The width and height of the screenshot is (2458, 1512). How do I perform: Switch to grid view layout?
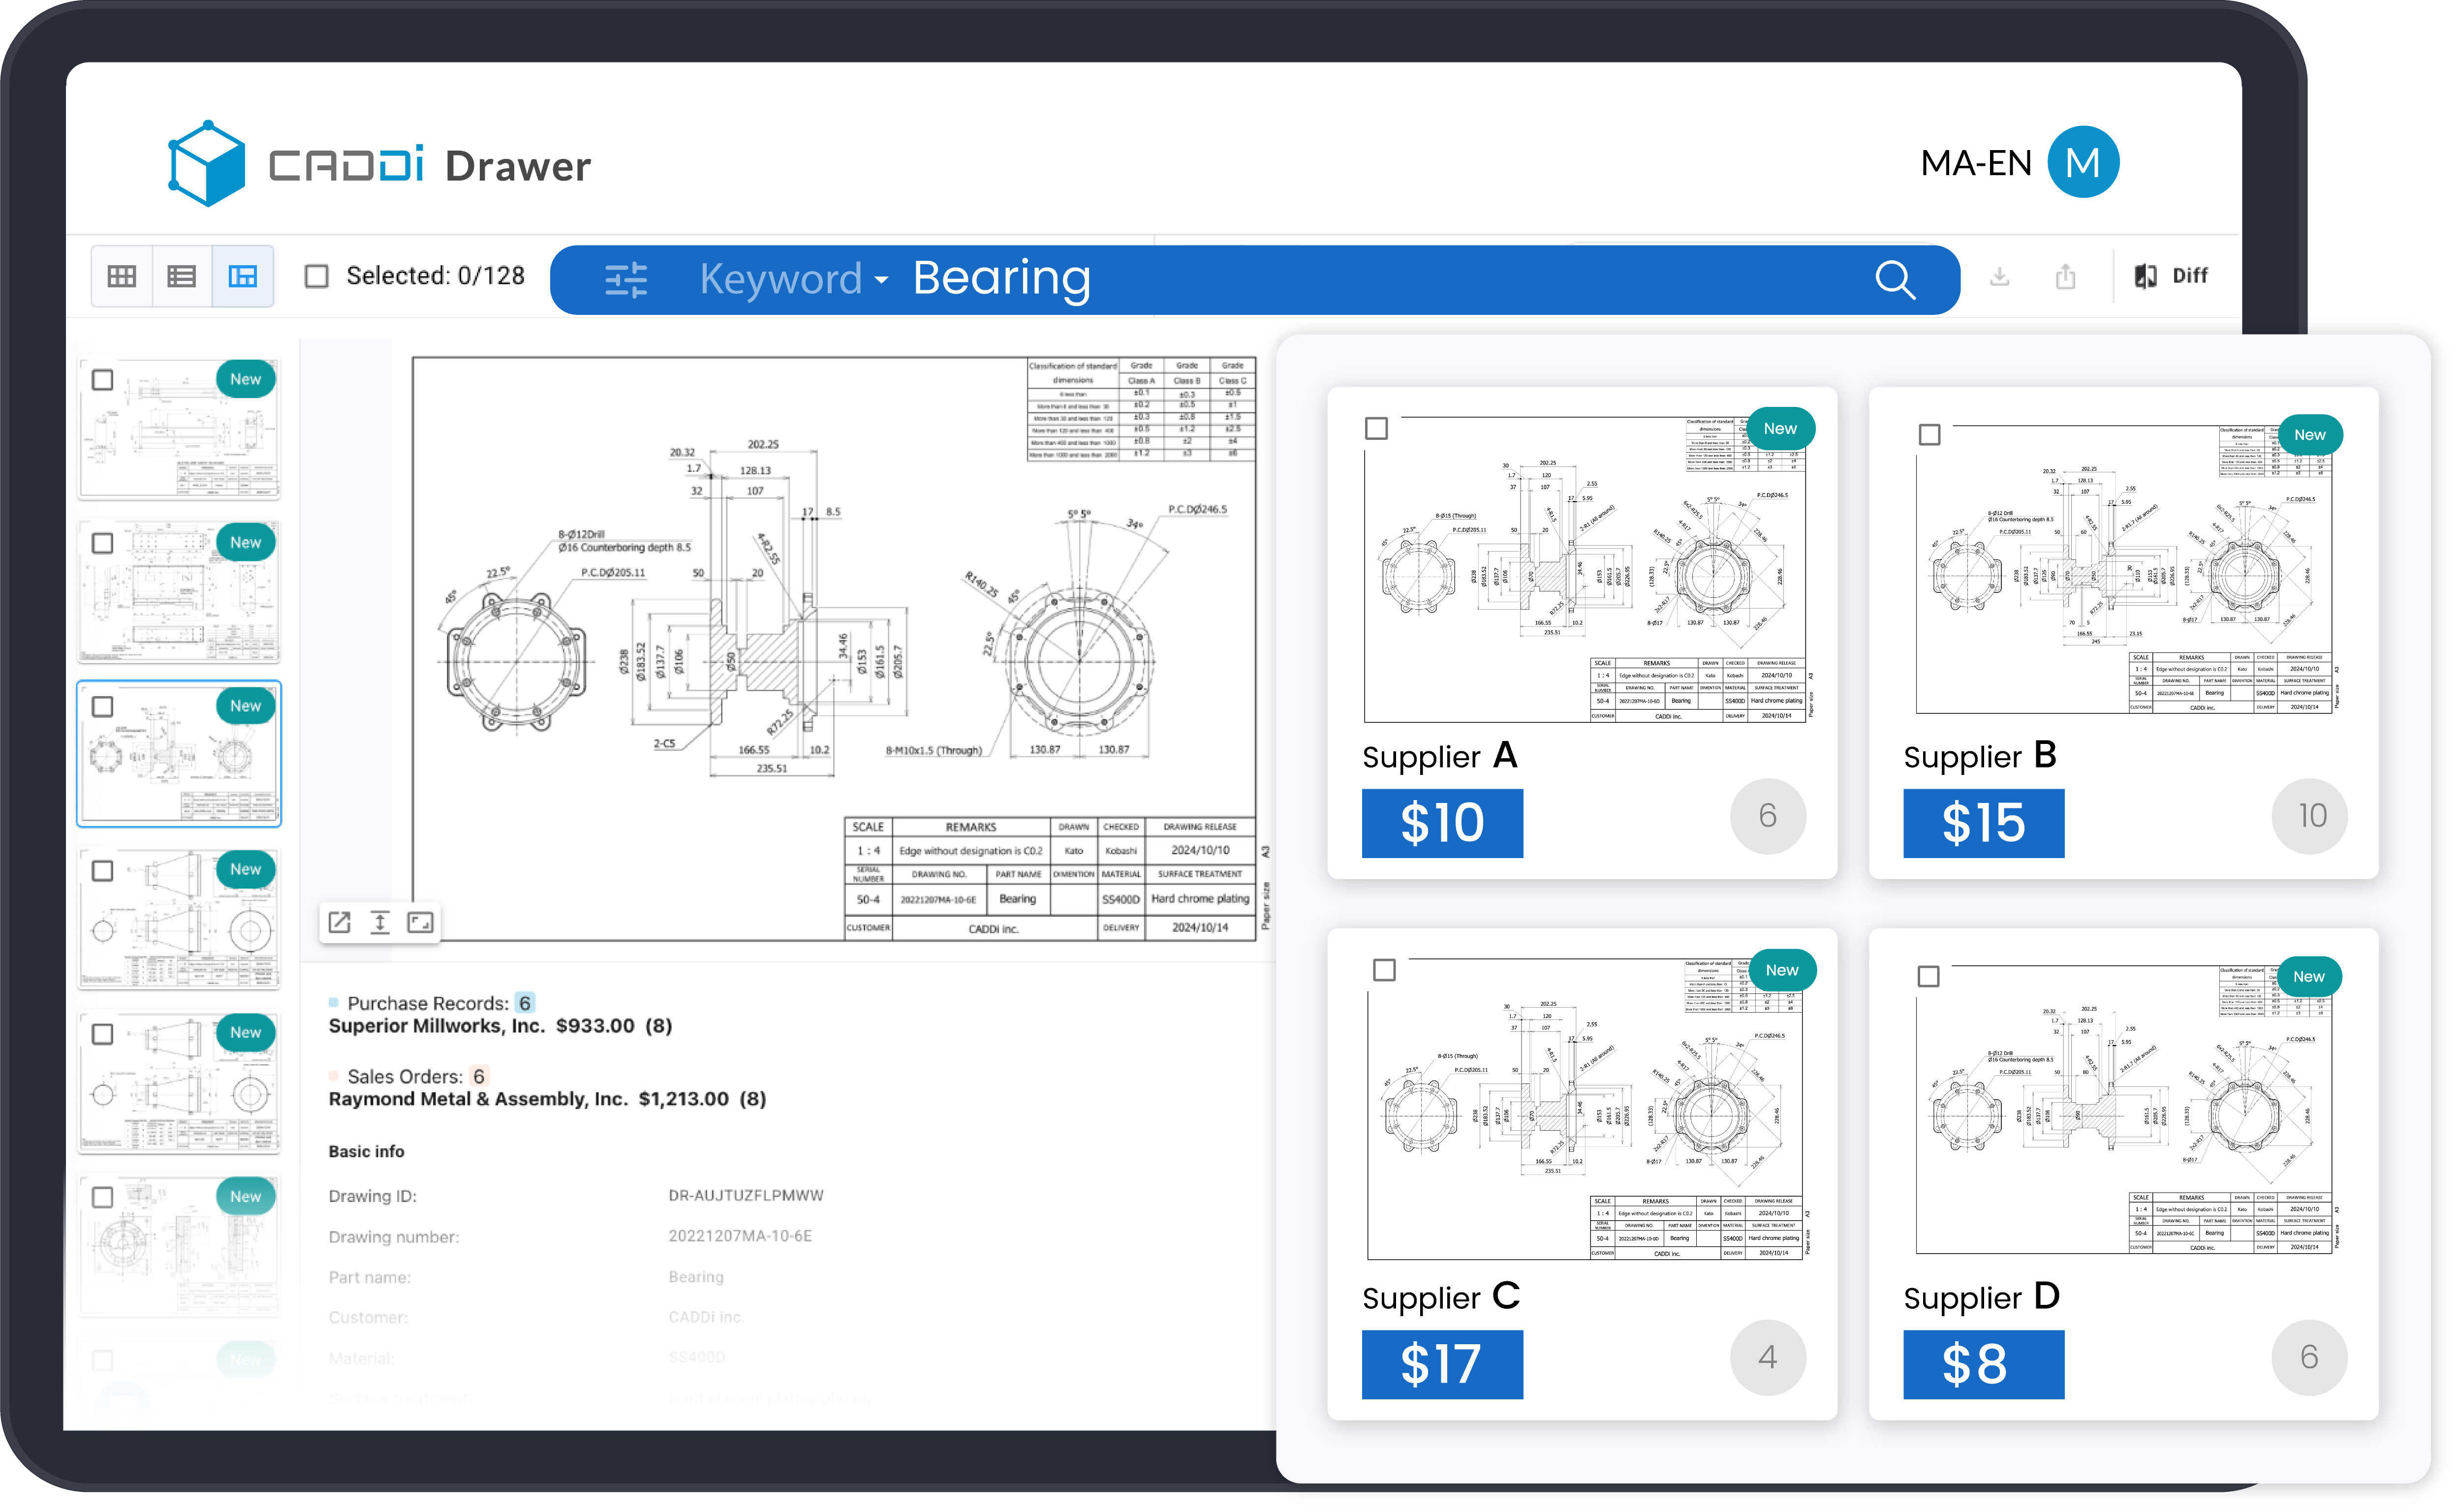point(122,276)
